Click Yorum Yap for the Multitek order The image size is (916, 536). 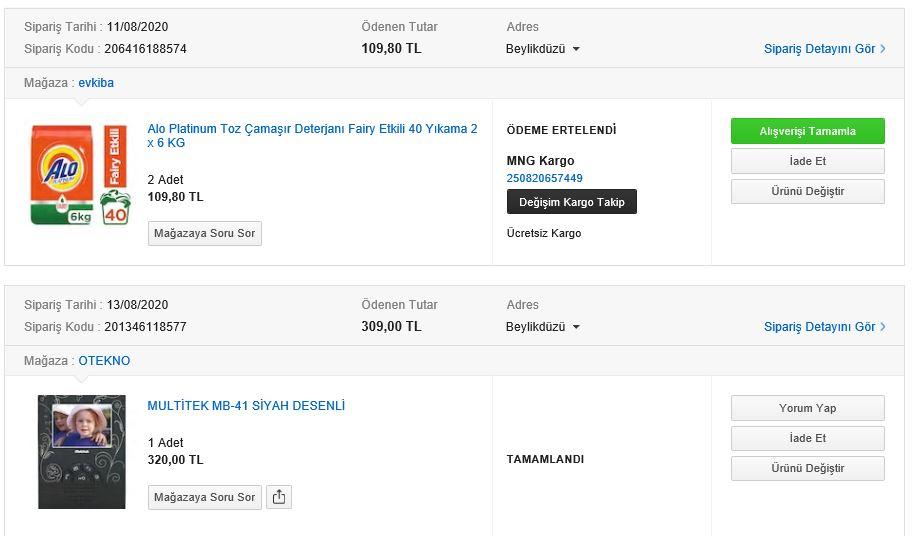[807, 408]
